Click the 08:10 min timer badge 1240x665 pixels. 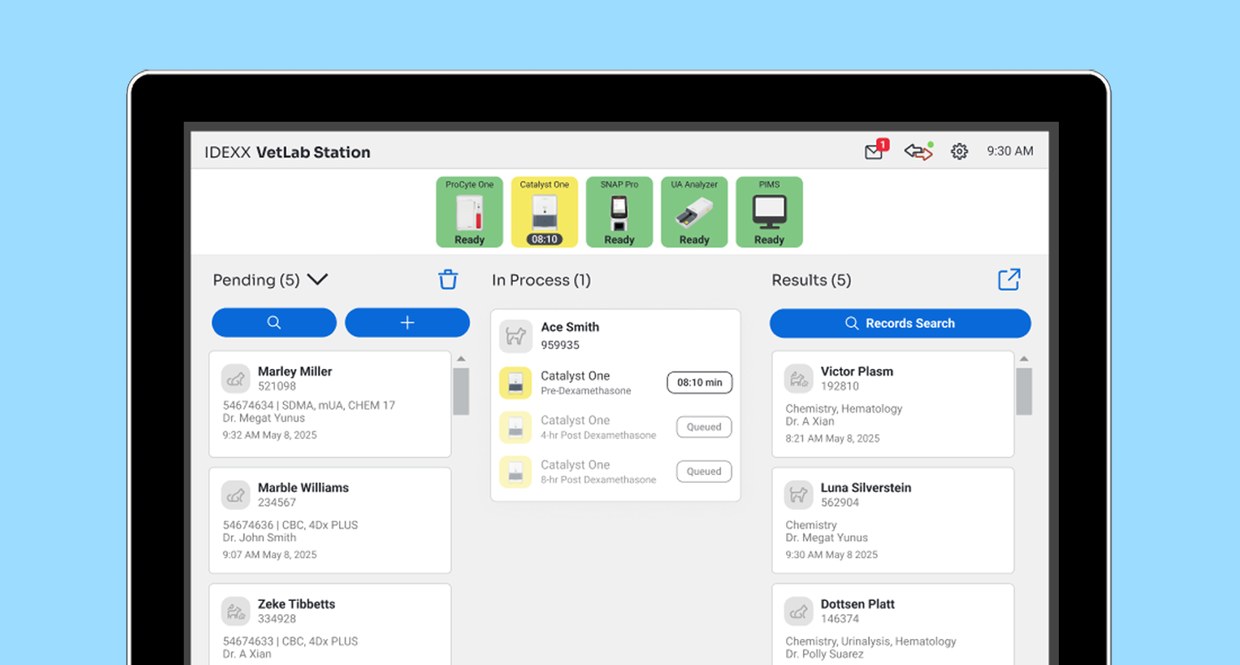point(699,382)
